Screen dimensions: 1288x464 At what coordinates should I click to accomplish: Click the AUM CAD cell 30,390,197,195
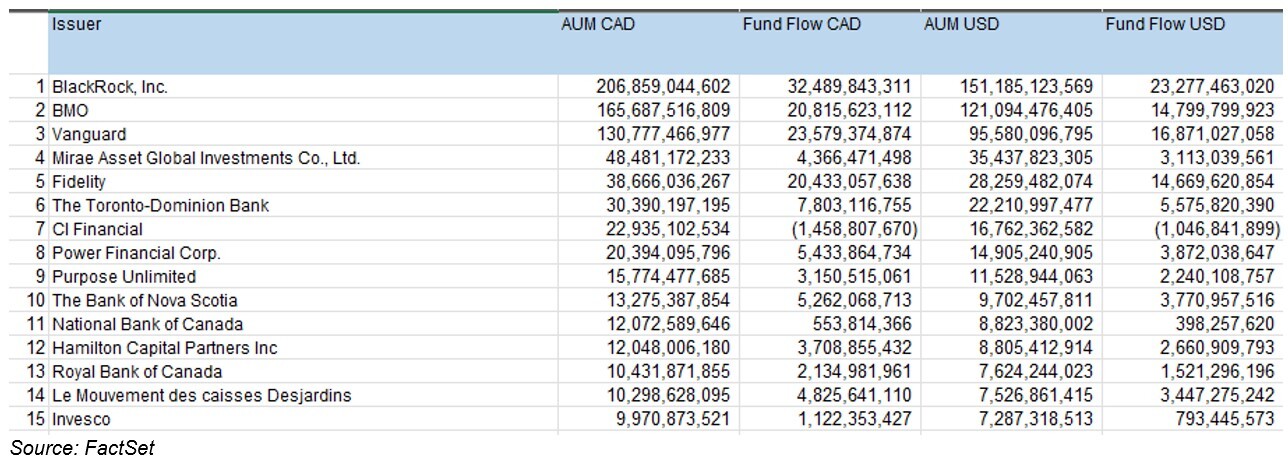[669, 205]
